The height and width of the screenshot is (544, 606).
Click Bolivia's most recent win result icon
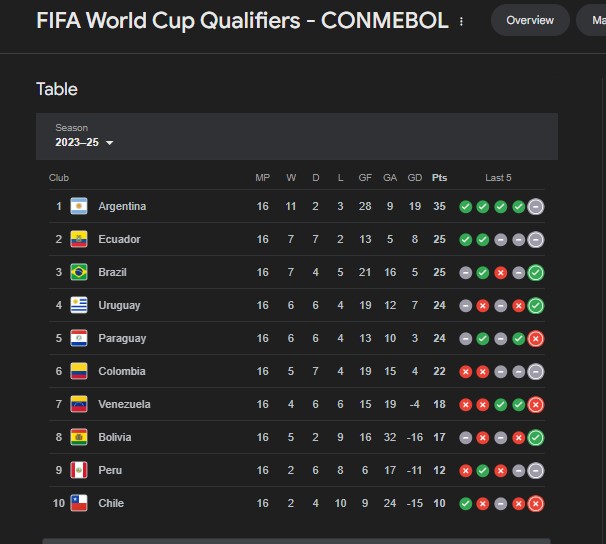pyautogui.click(x=536, y=438)
